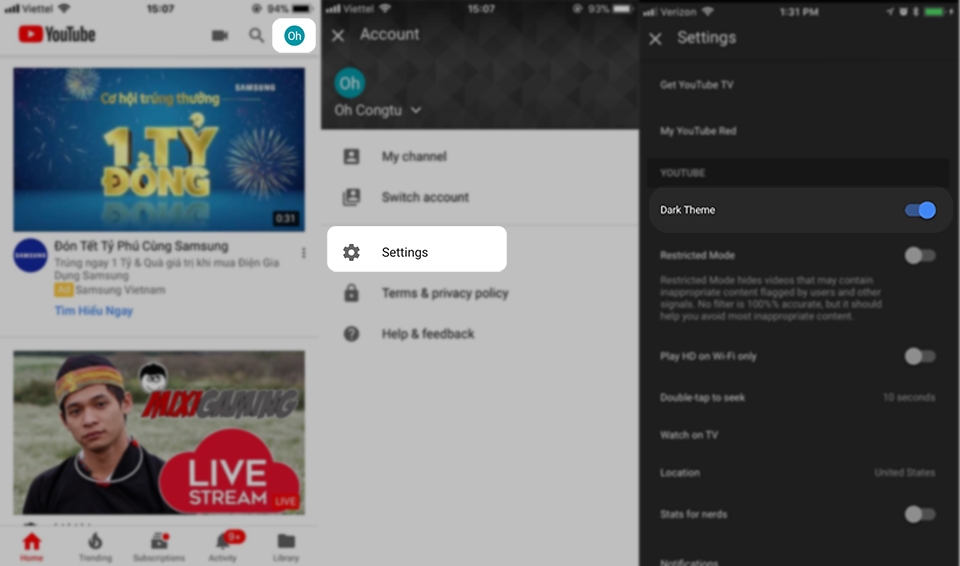Tap the 0:31 duration badge
Screen dimensions: 960x566
(x=286, y=219)
